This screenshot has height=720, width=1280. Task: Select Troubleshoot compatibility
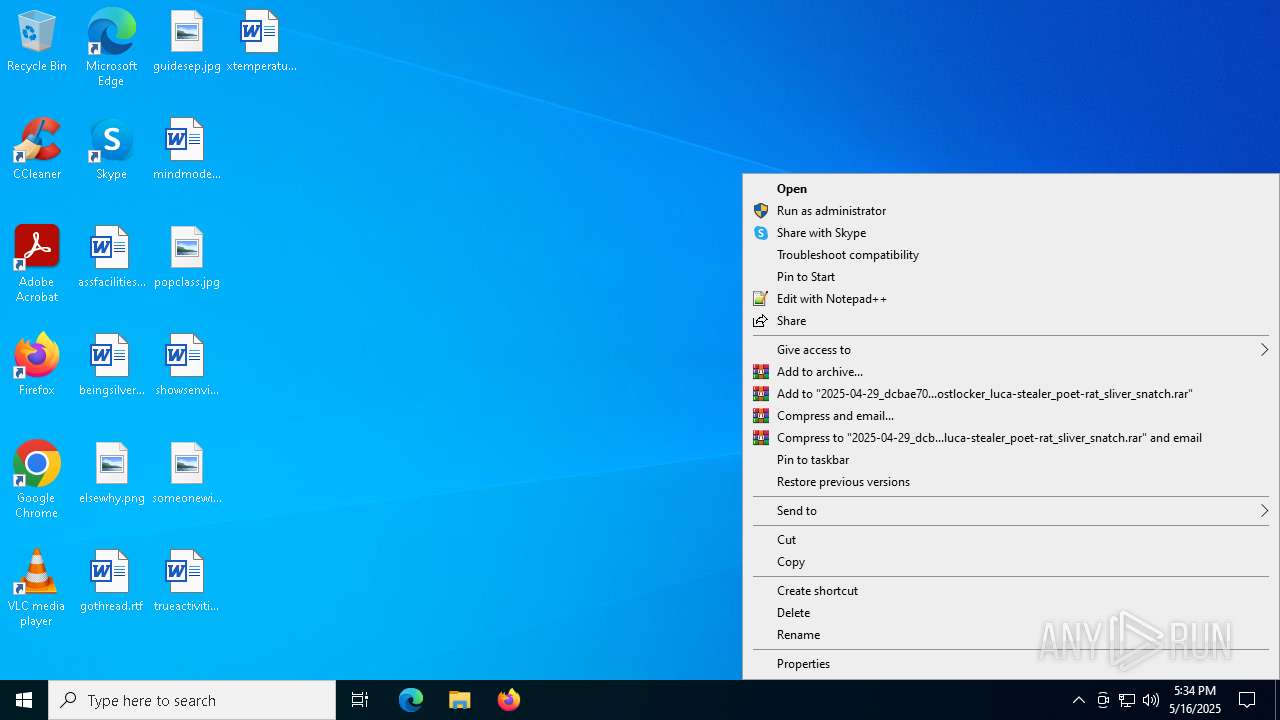click(1011, 255)
